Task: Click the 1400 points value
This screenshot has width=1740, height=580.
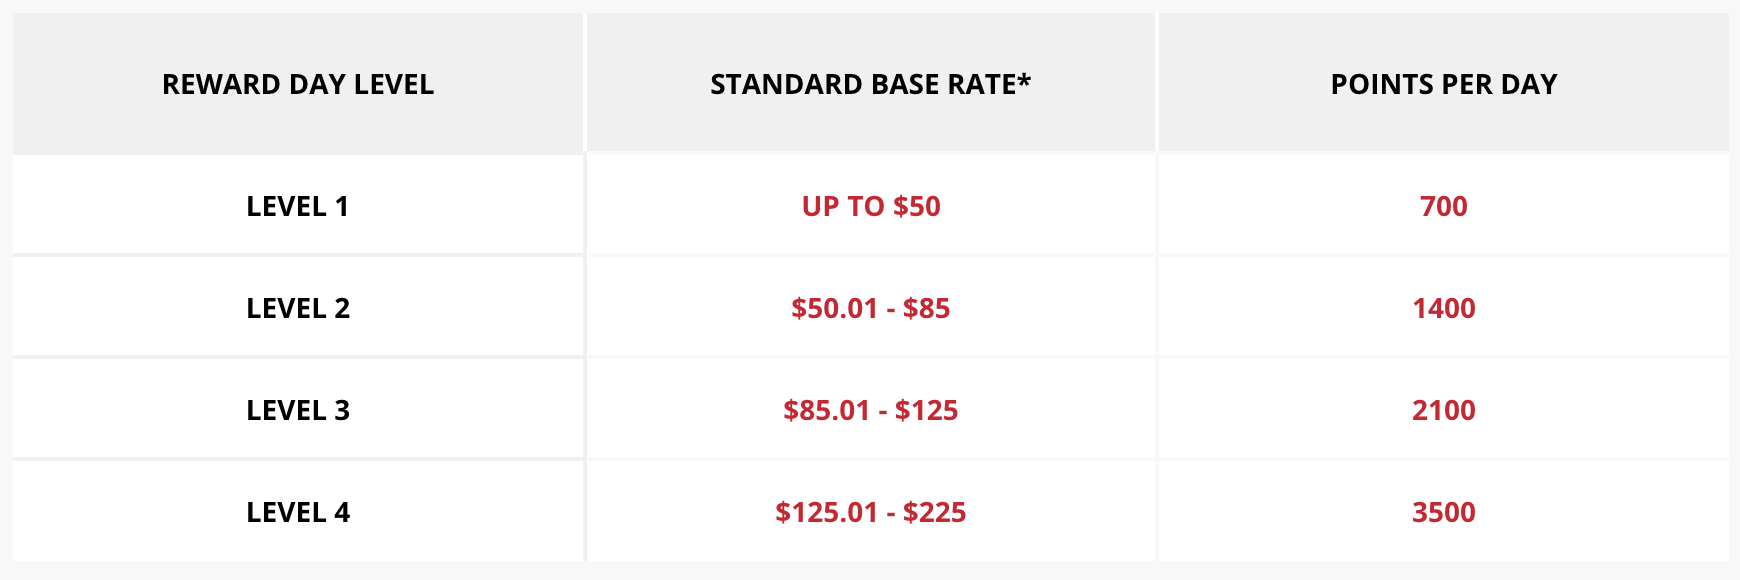Action: pyautogui.click(x=1444, y=308)
